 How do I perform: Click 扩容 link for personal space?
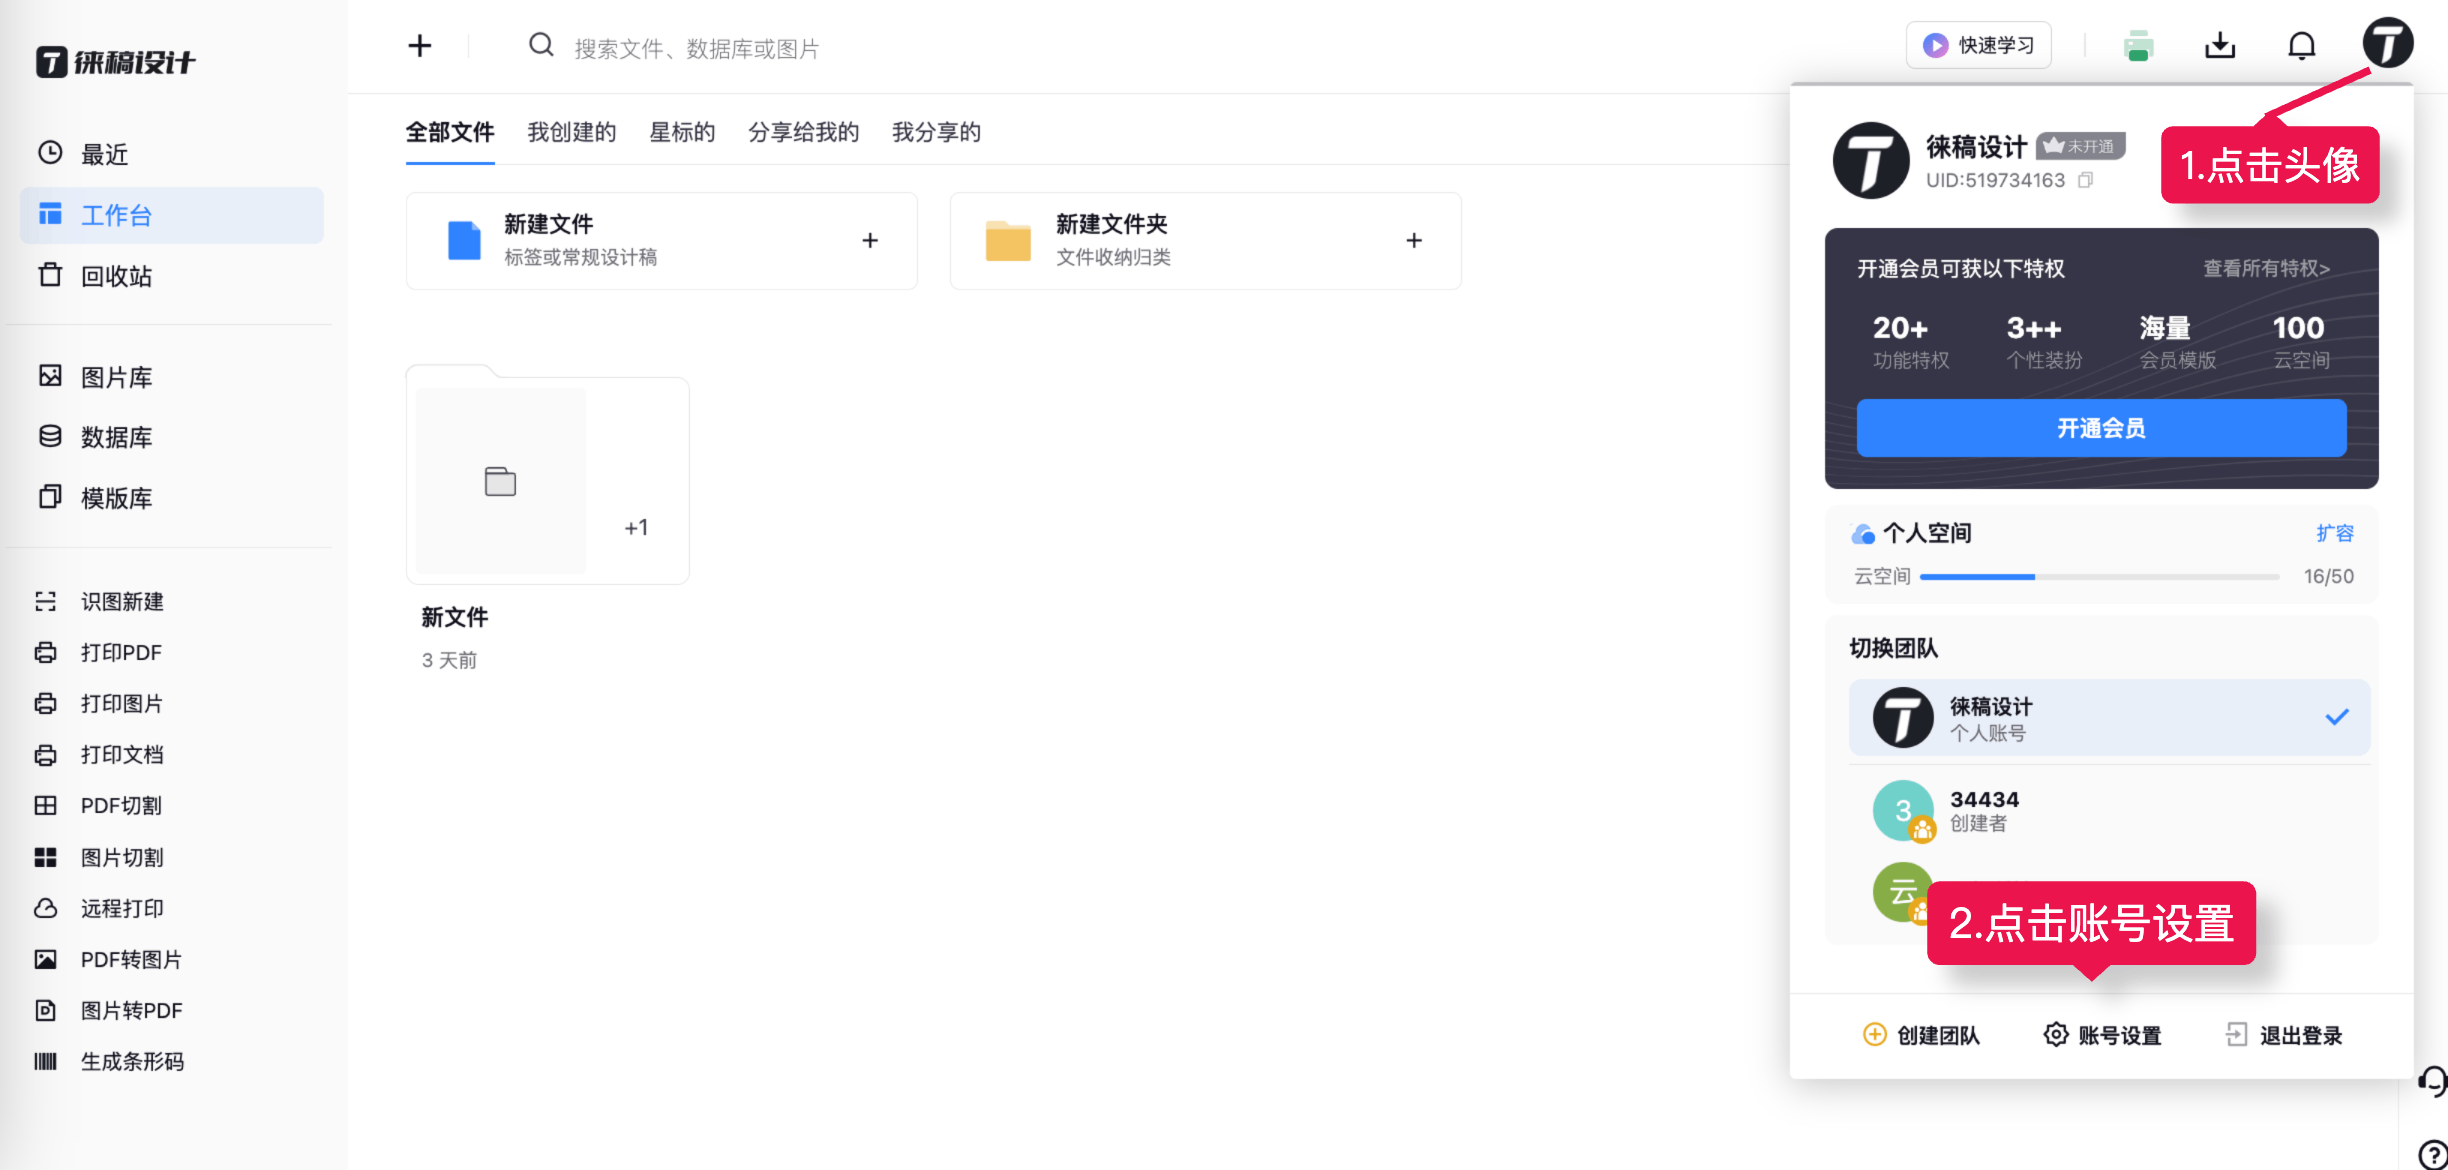(2335, 533)
